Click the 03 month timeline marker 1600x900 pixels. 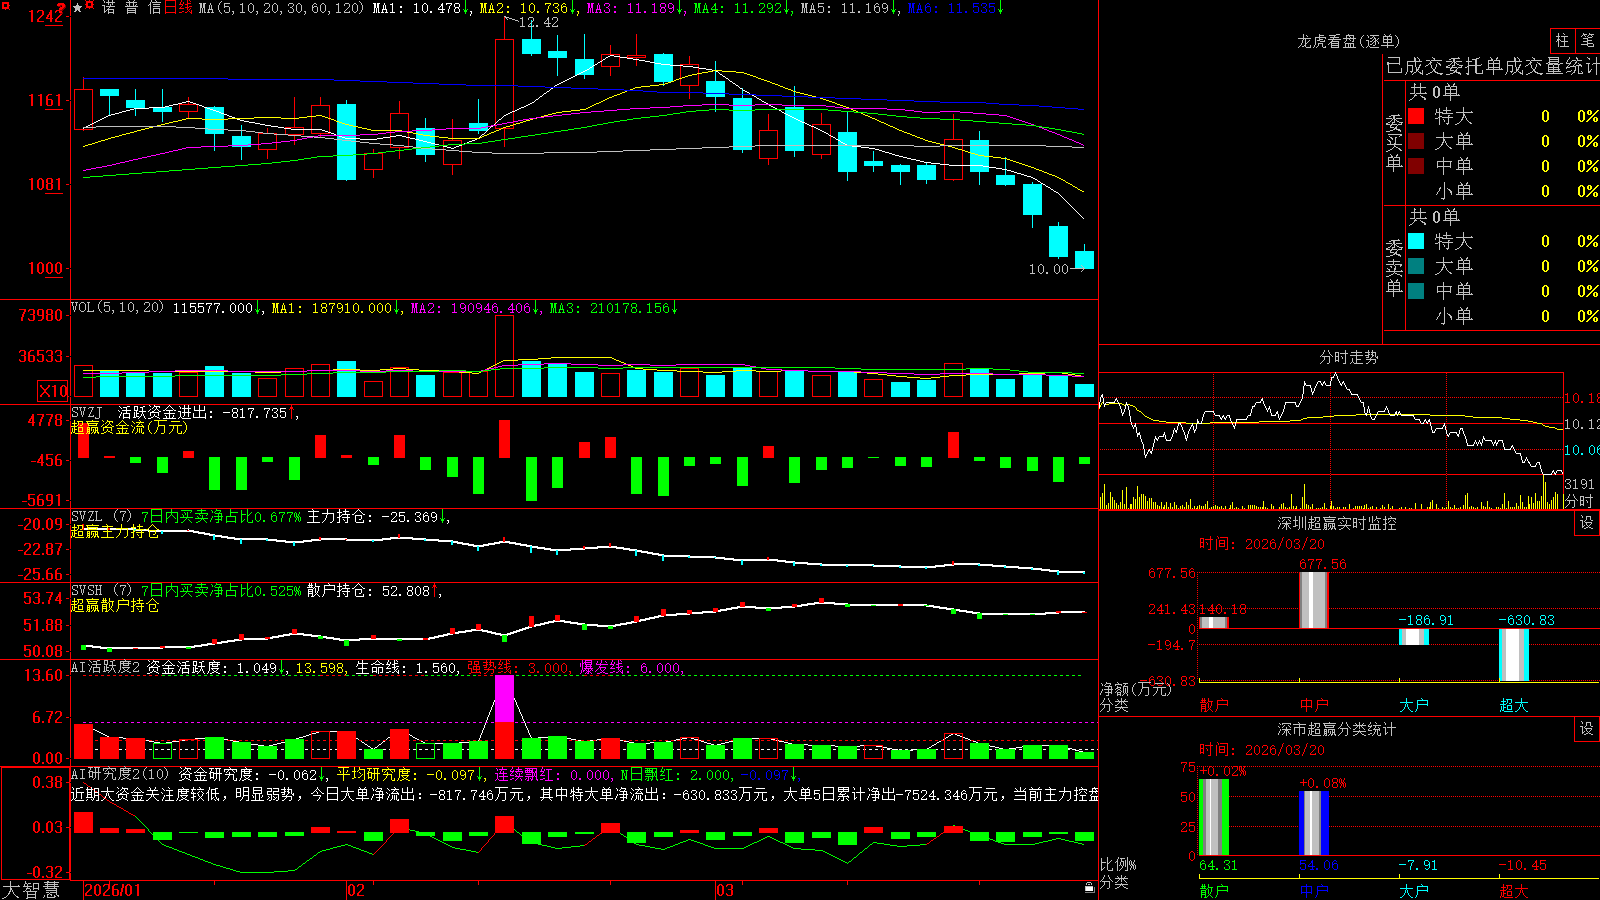coord(725,890)
